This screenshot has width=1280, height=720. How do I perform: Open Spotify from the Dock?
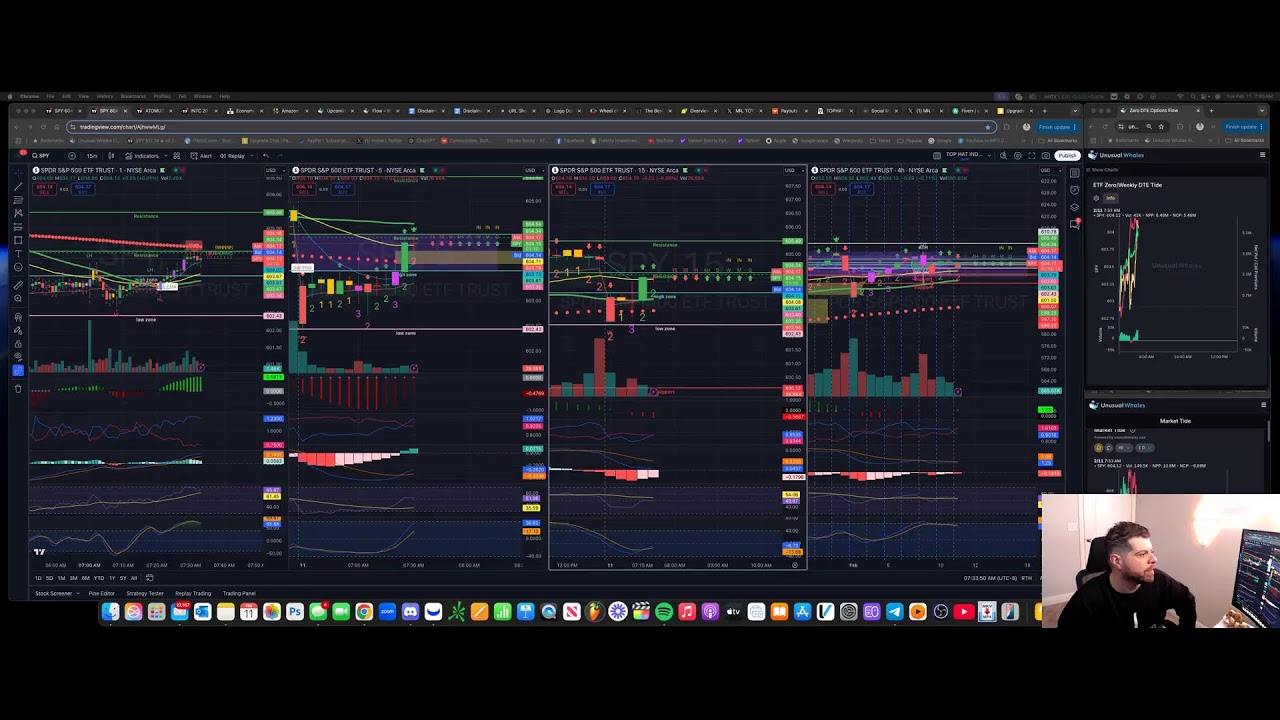coord(664,612)
